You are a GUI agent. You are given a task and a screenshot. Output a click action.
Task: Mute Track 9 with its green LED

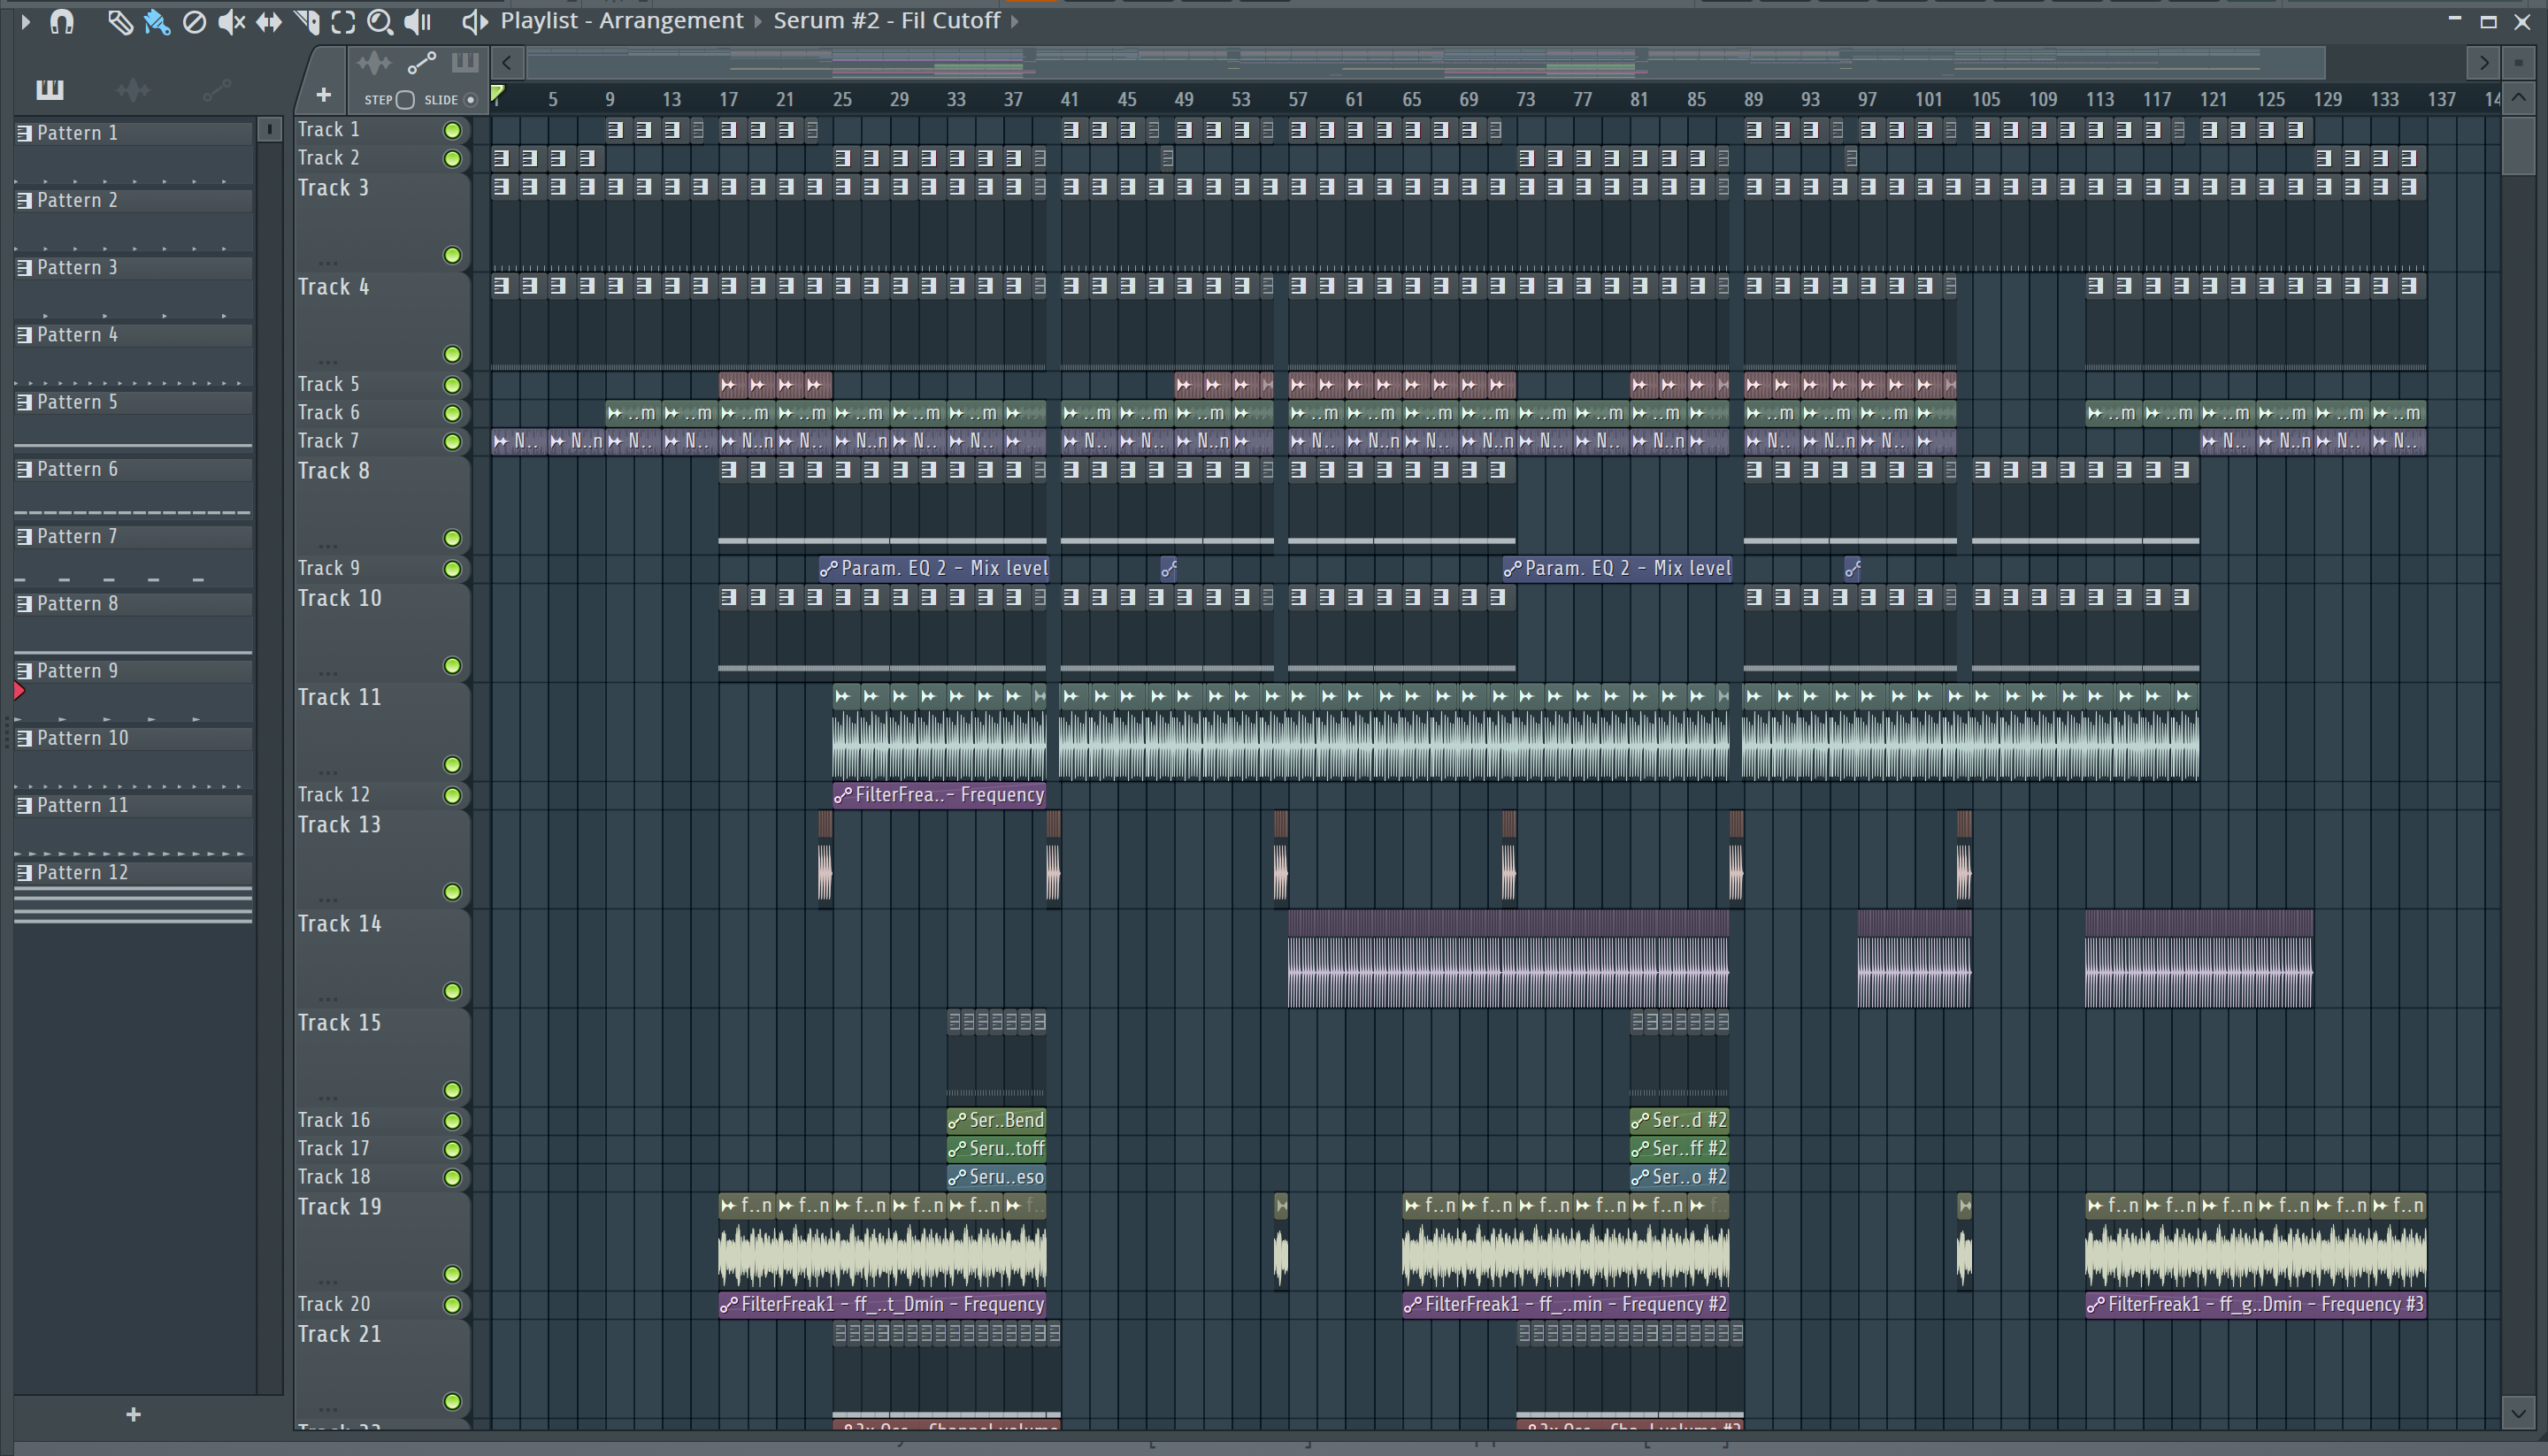452,569
